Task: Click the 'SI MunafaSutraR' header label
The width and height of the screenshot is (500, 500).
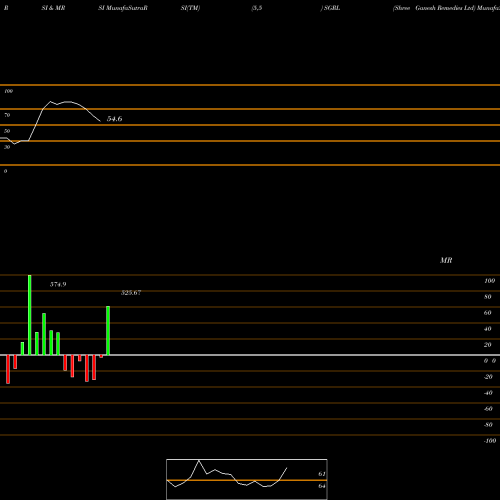Action: coord(123,8)
